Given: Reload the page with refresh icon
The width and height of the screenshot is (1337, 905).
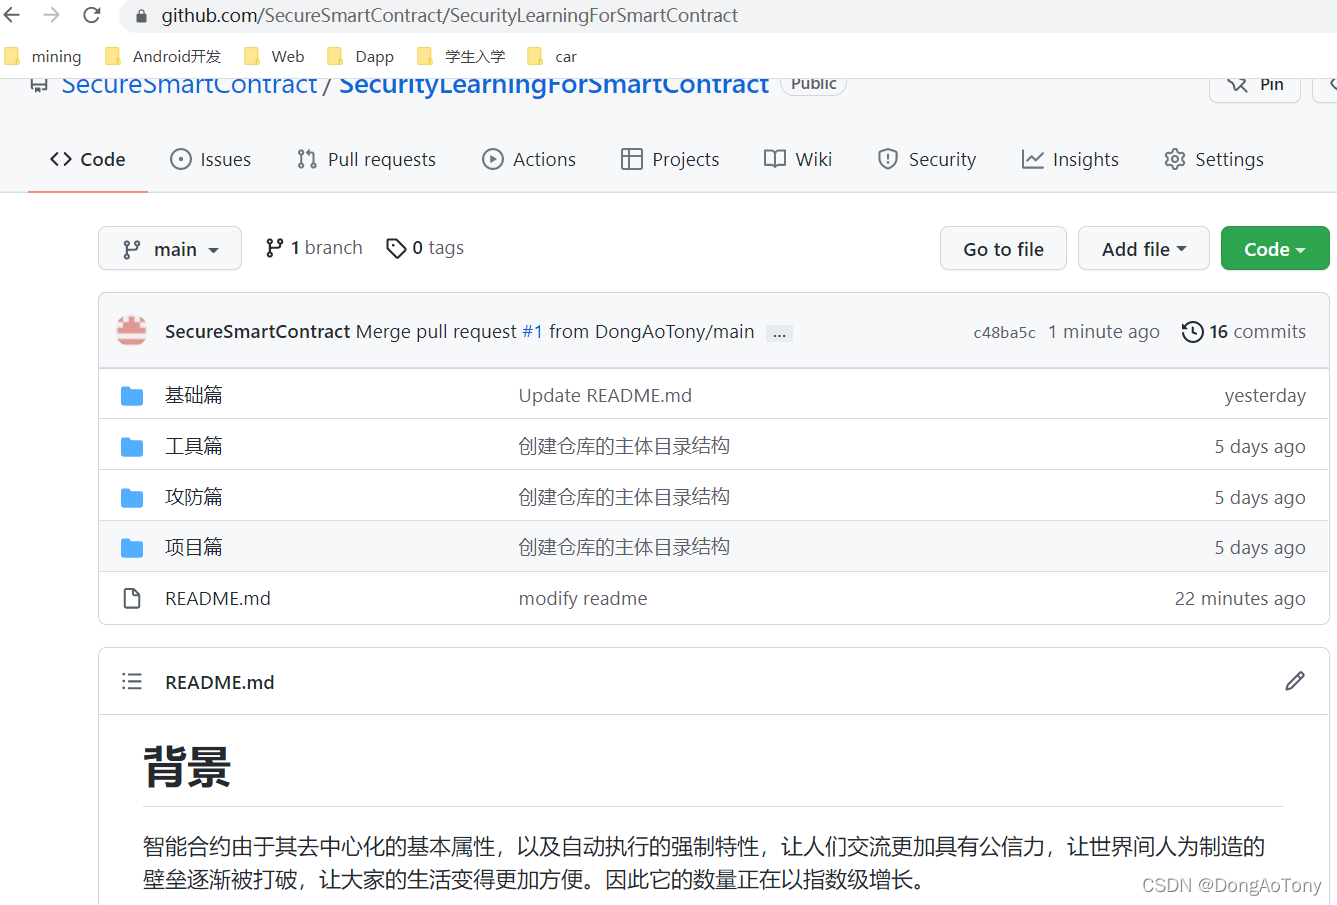Looking at the screenshot, I should click(x=91, y=15).
